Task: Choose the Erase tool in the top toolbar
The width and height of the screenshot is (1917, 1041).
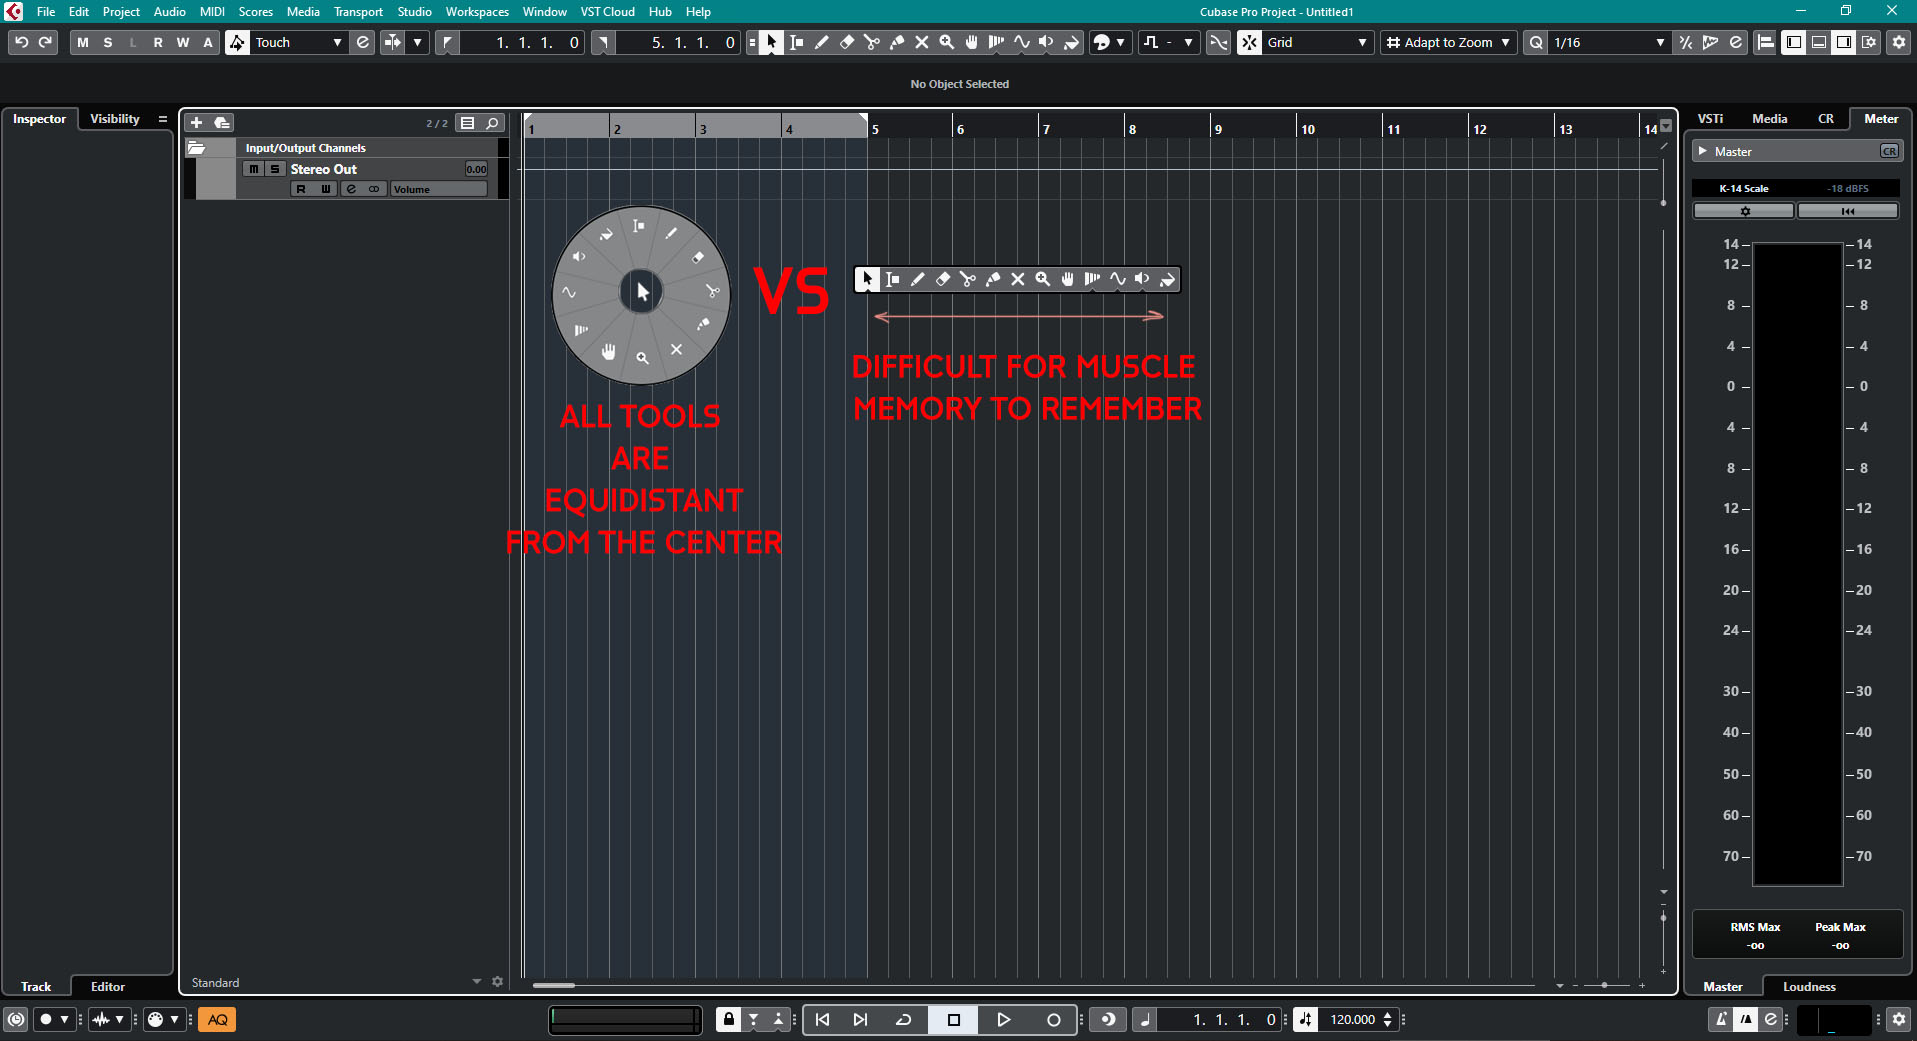Action: pyautogui.click(x=846, y=42)
